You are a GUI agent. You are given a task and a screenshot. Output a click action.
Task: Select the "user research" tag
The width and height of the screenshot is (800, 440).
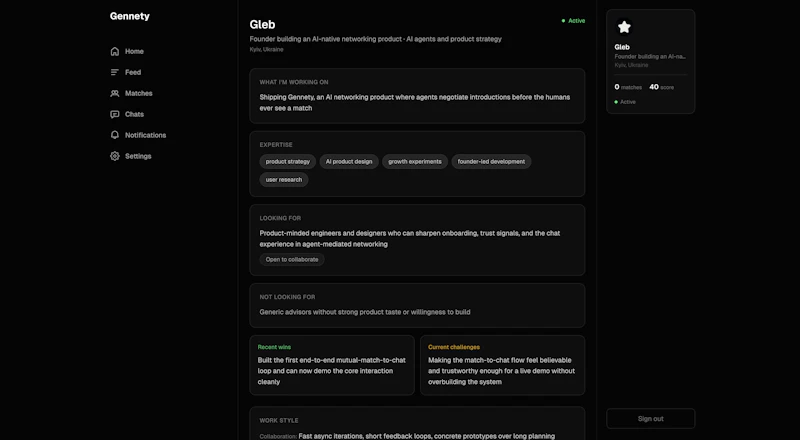284,180
